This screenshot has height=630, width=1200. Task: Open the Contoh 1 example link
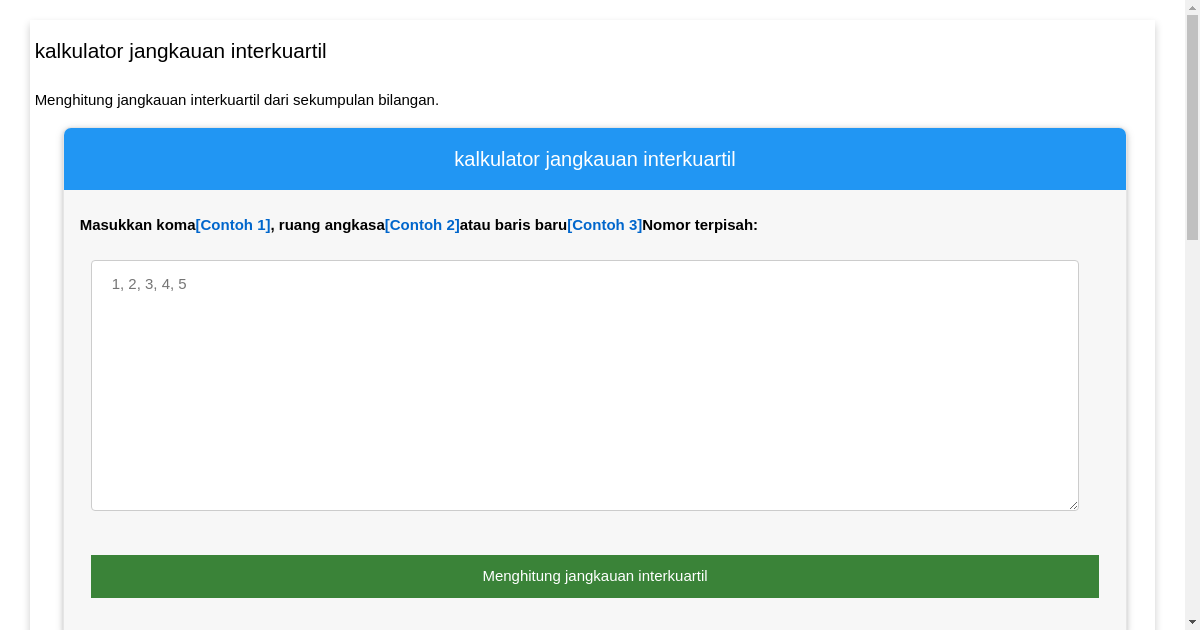pos(233,225)
